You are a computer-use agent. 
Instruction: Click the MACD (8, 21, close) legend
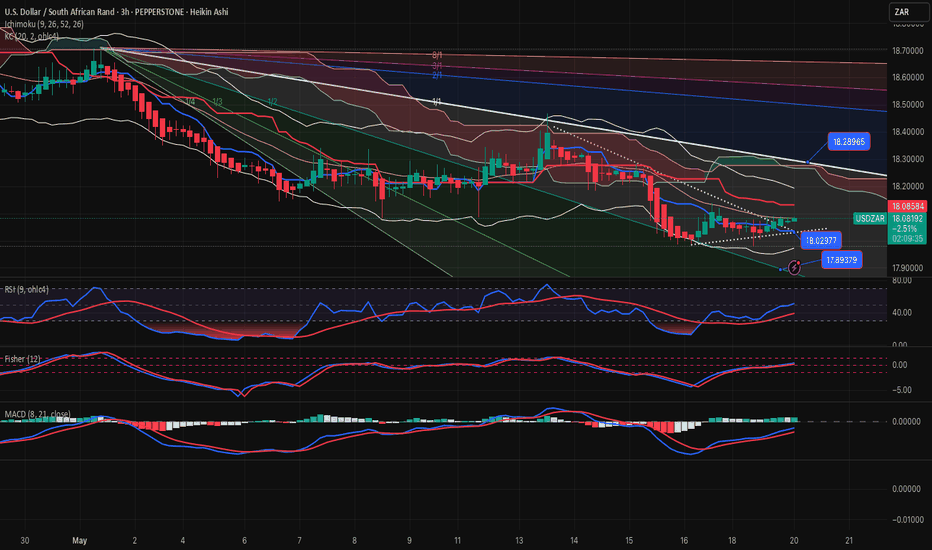[x=37, y=414]
